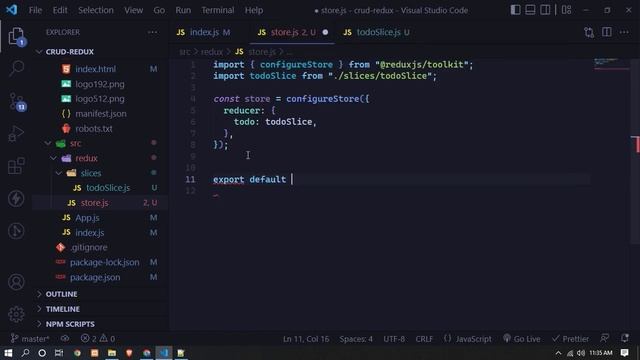Click Ln 11, Col 16 indicator

point(306,339)
